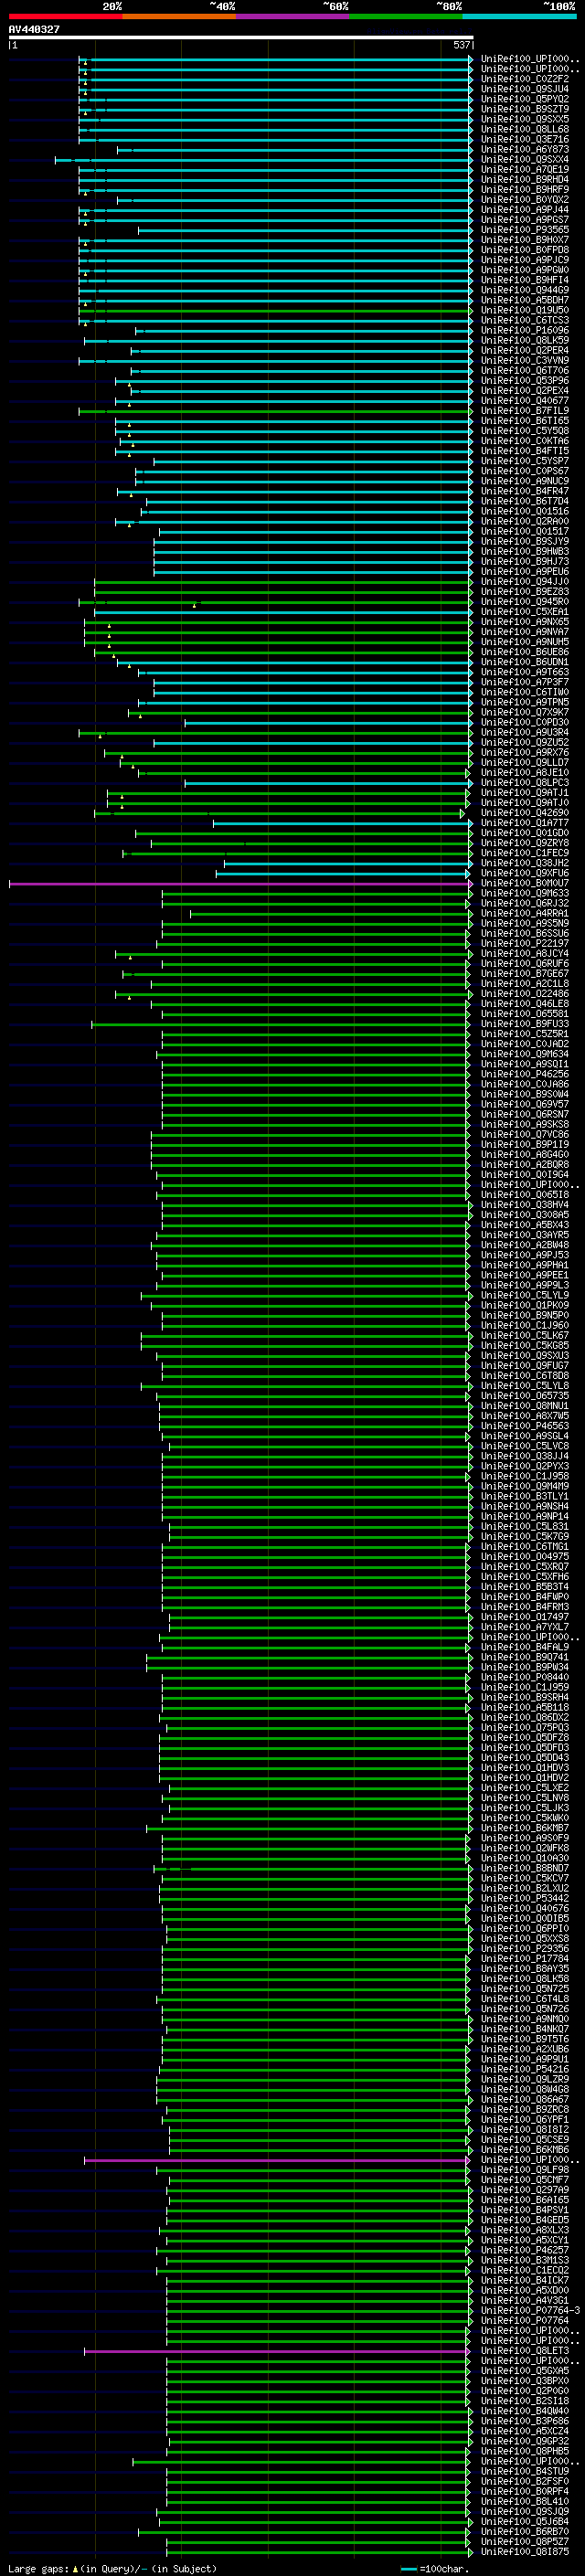
Task: Click label UniRef100_A4RRA1
Action: (525, 914)
